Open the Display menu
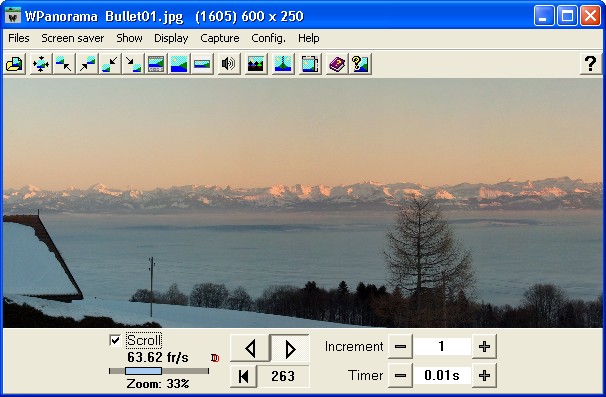 tap(171, 38)
